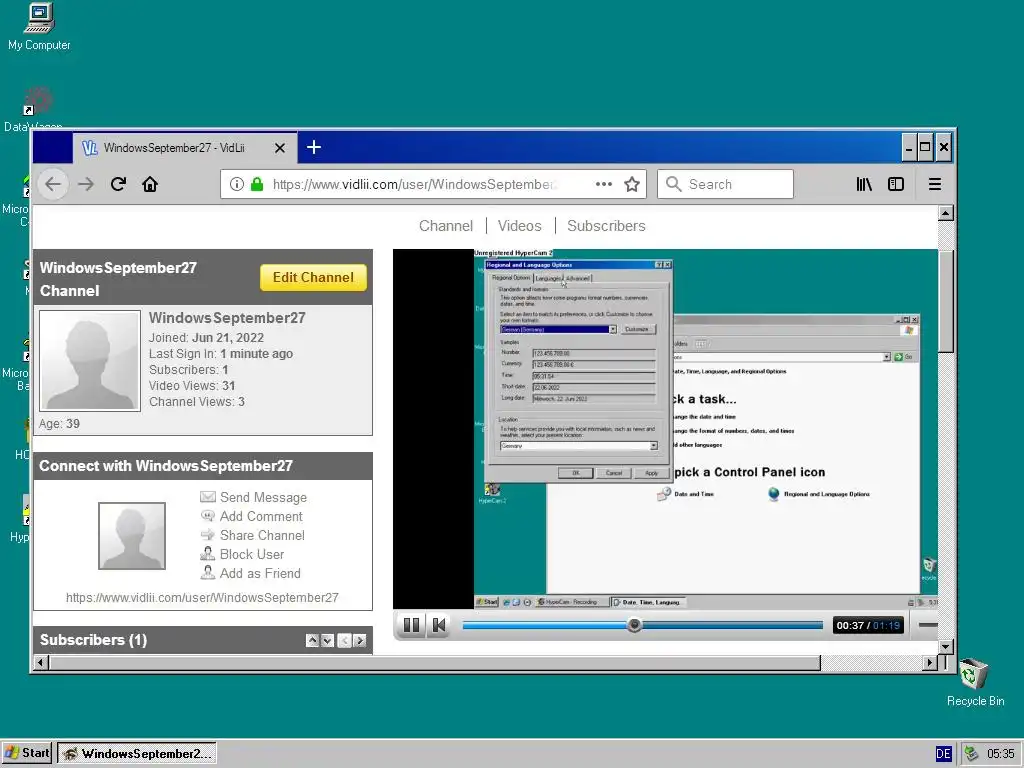Click the page scroll down arrow
The height and width of the screenshot is (768, 1024).
click(946, 647)
